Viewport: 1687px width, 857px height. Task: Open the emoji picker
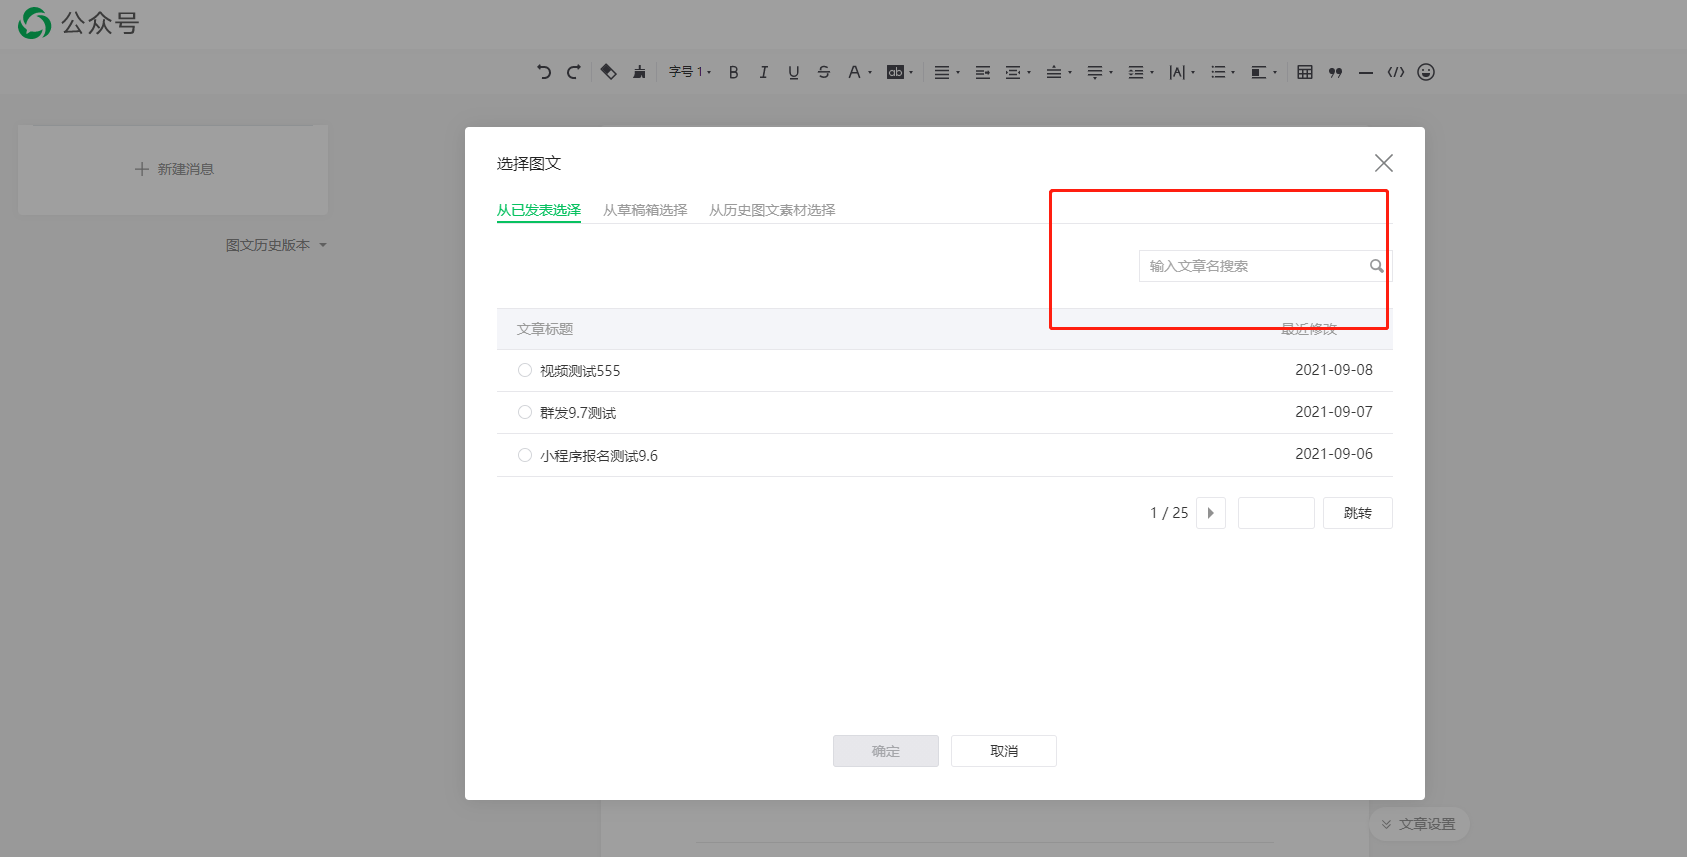[x=1426, y=72]
